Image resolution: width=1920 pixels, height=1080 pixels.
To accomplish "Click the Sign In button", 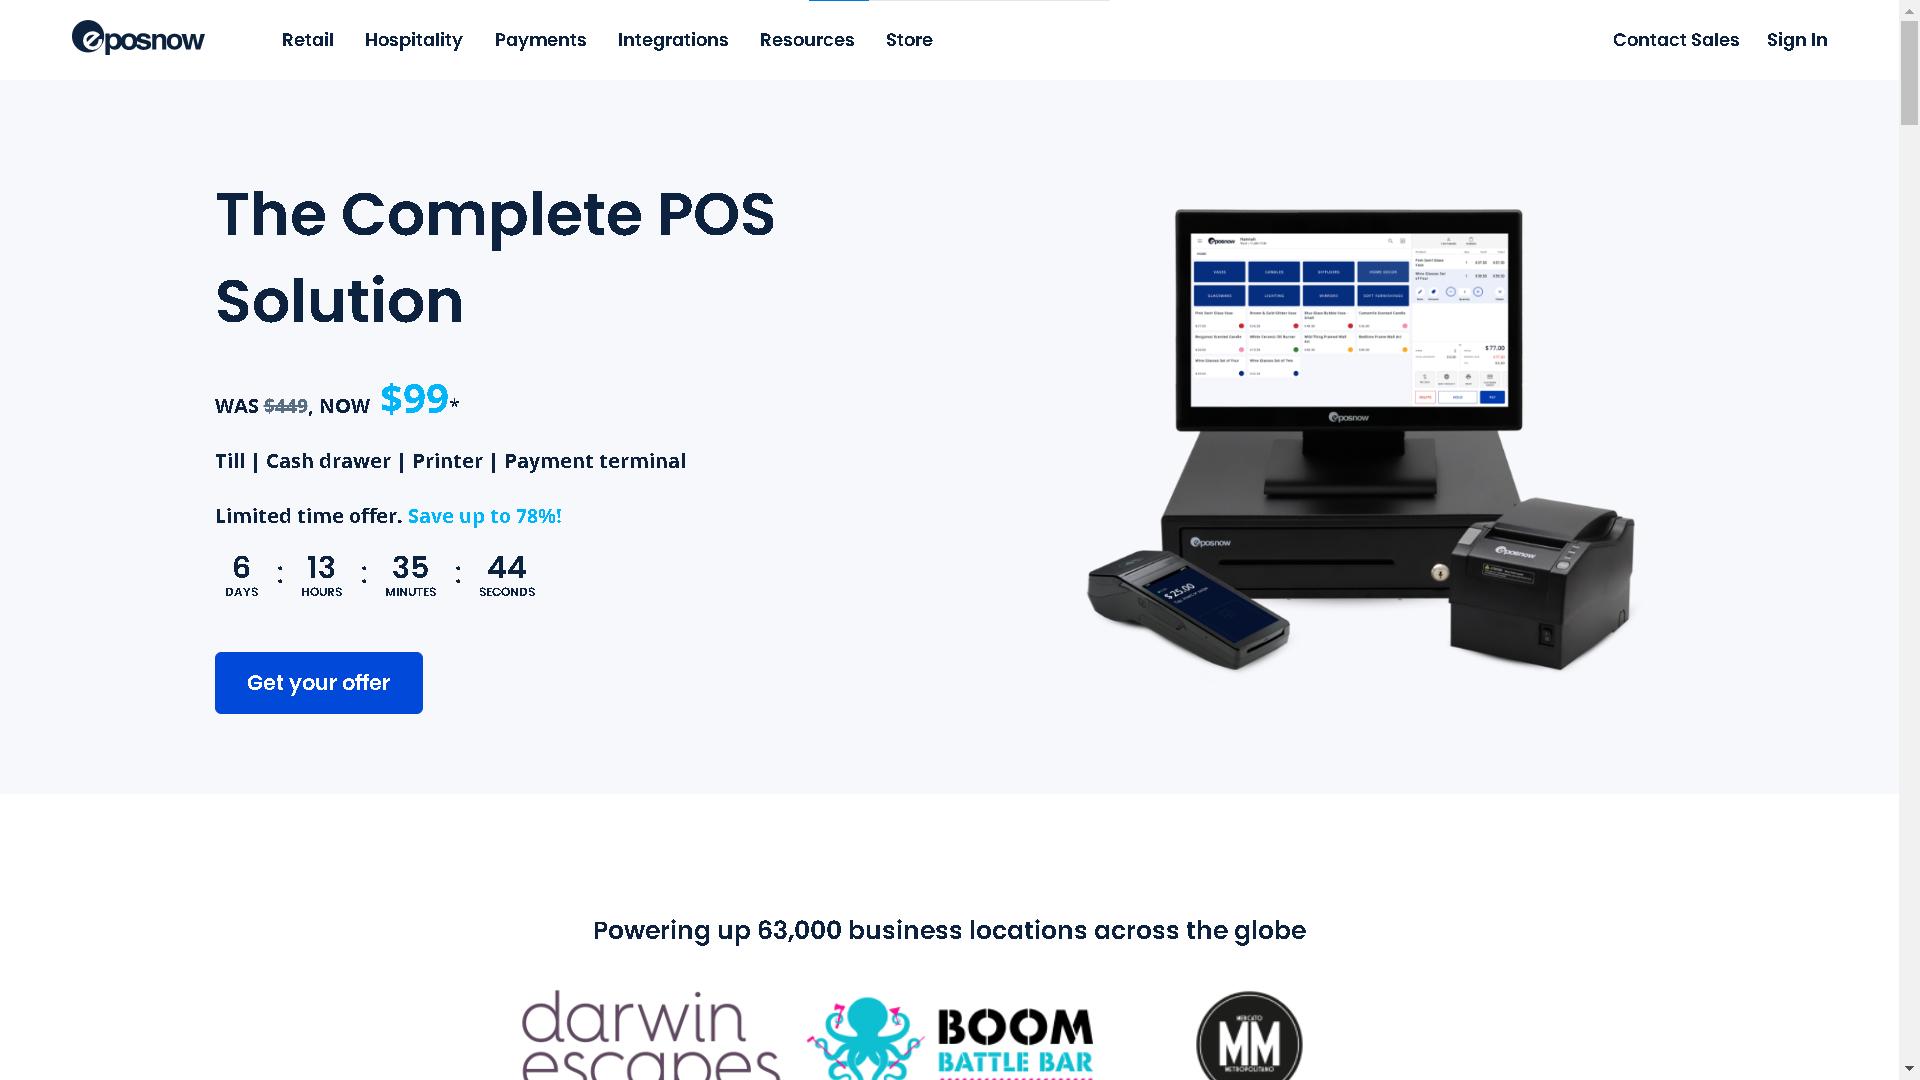I will pos(1797,40).
